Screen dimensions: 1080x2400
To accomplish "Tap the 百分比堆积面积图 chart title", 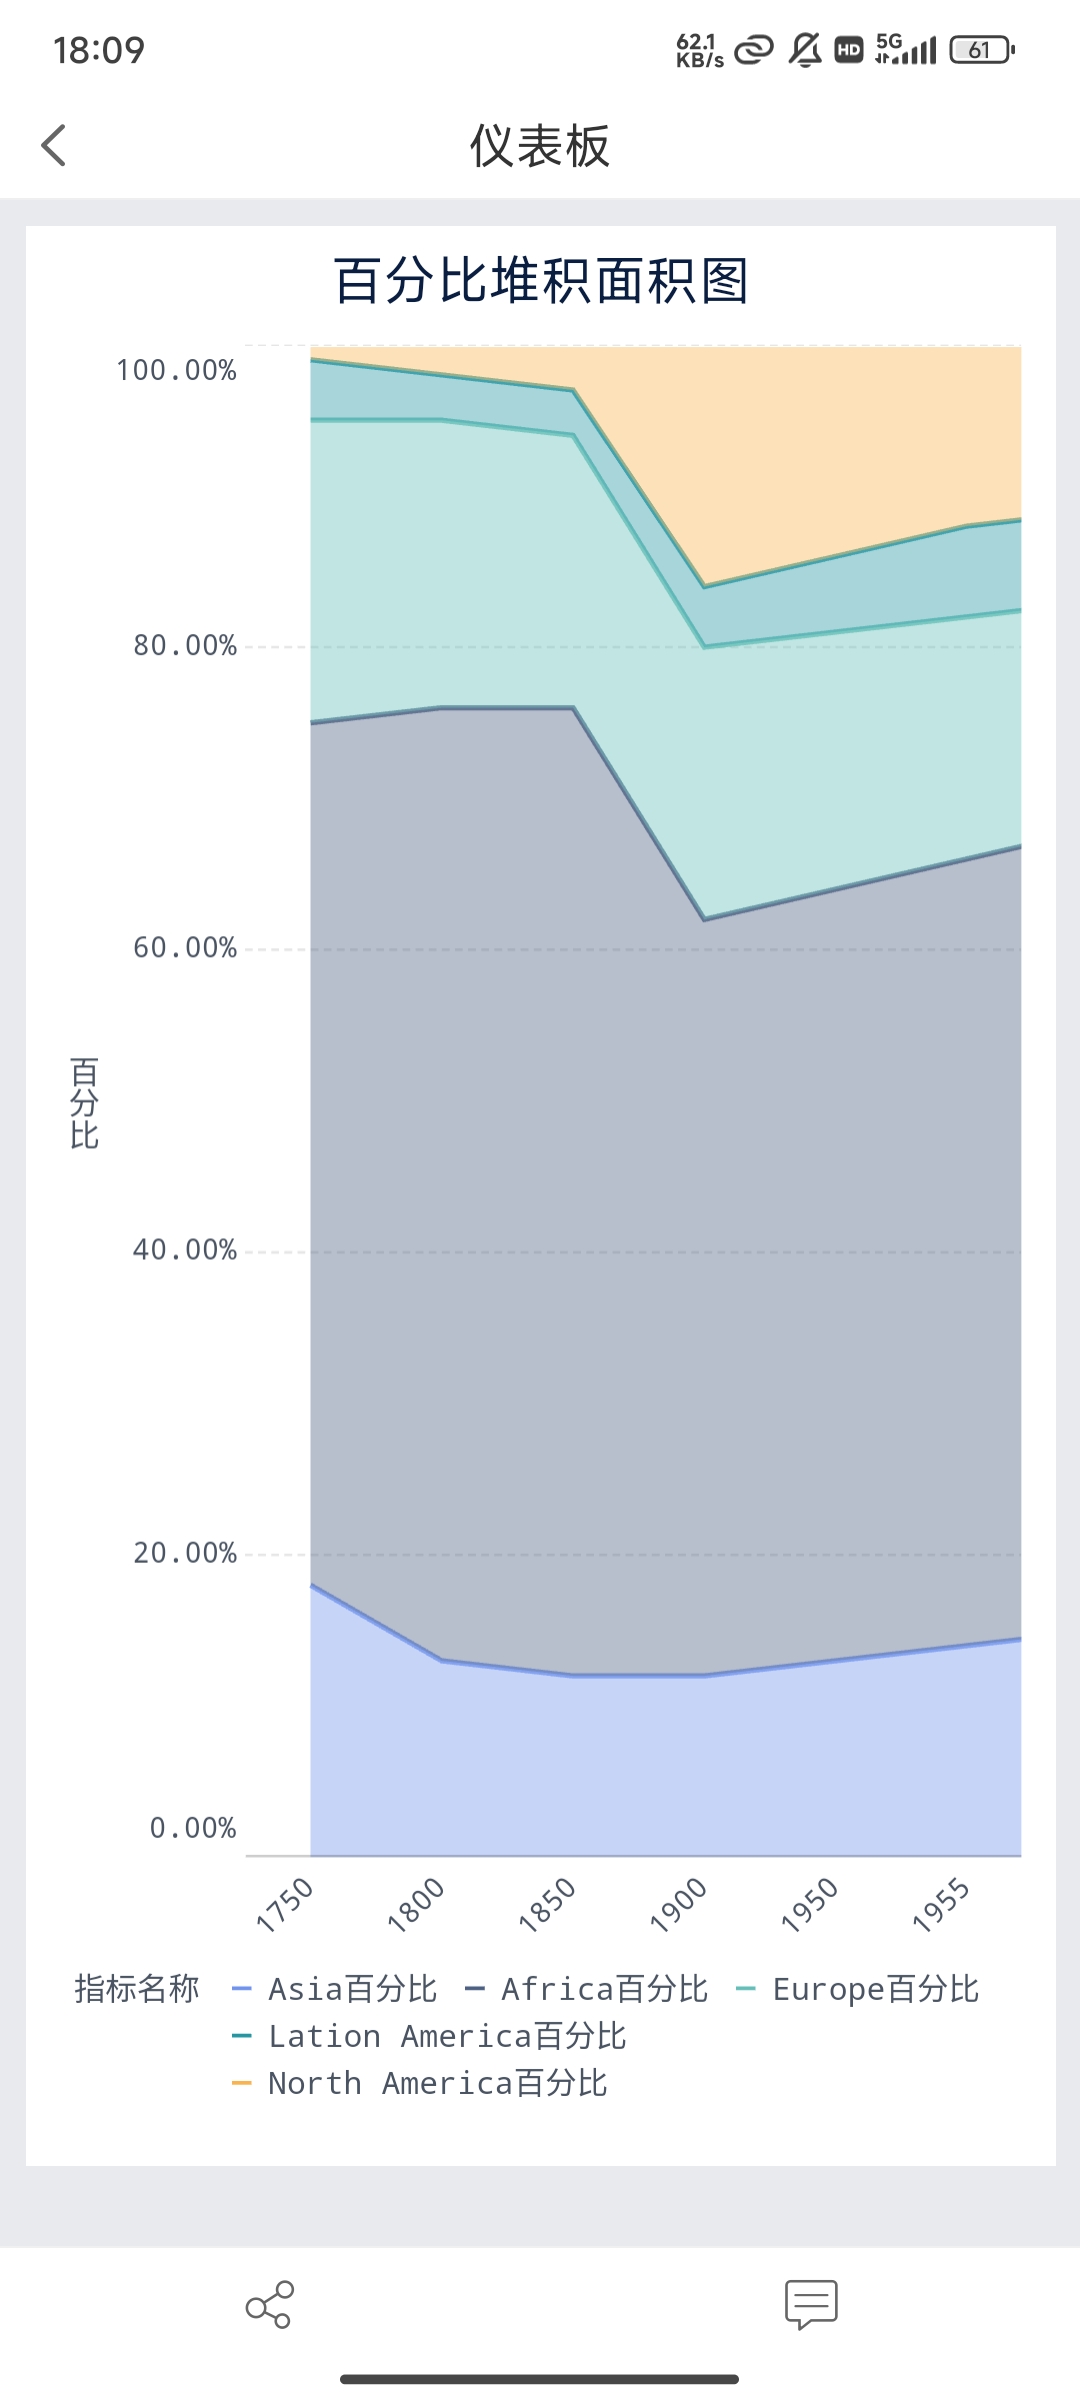I will [540, 281].
